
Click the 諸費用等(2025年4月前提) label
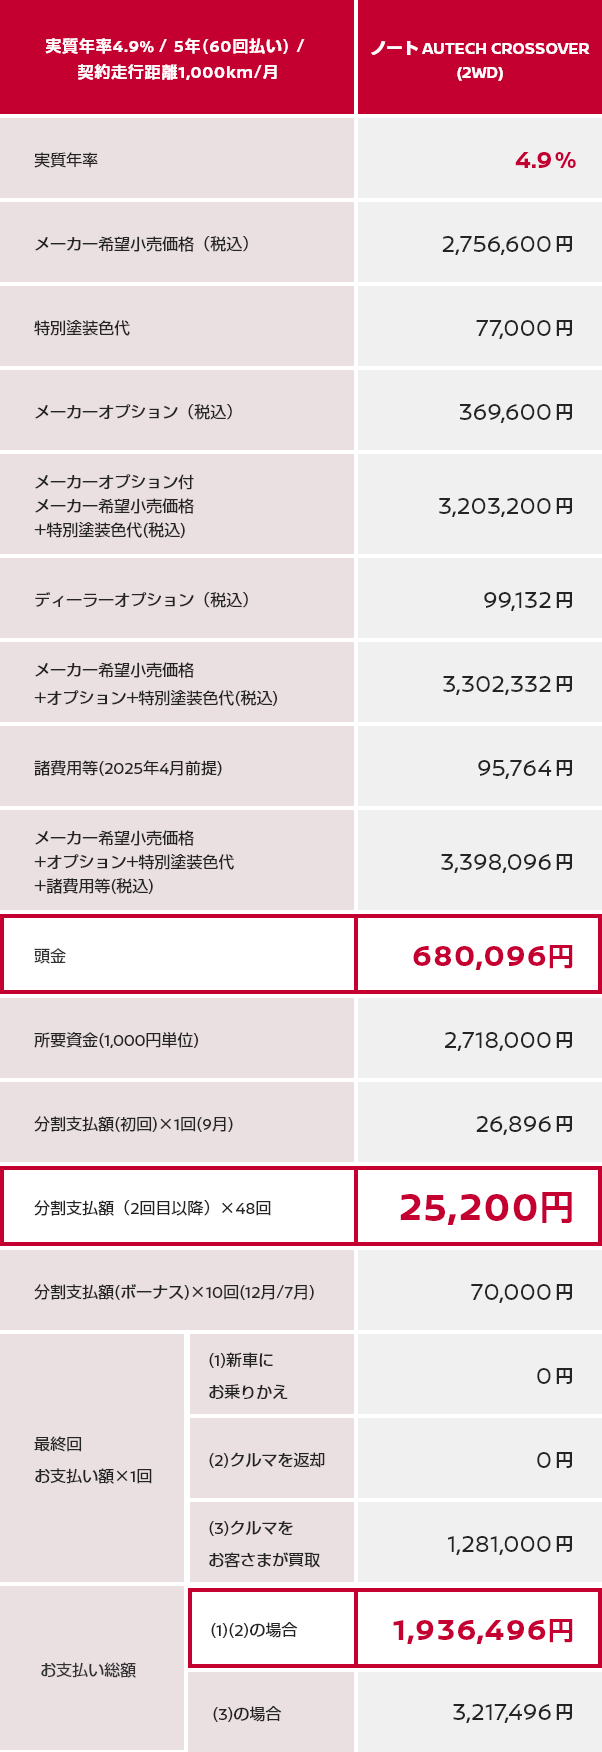tap(128, 768)
